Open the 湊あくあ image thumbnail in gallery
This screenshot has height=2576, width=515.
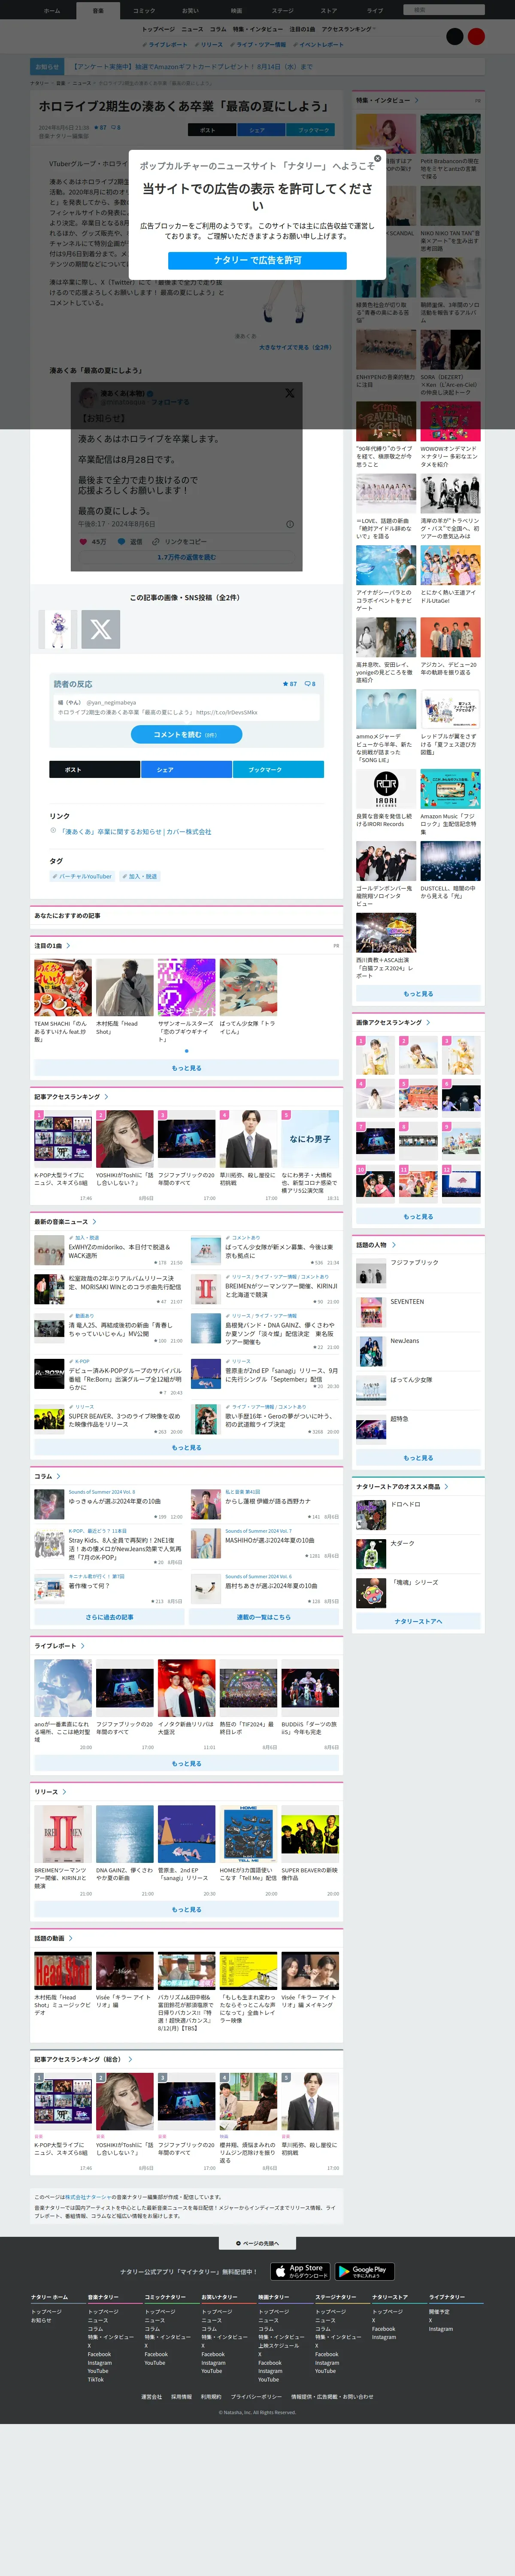point(57,629)
